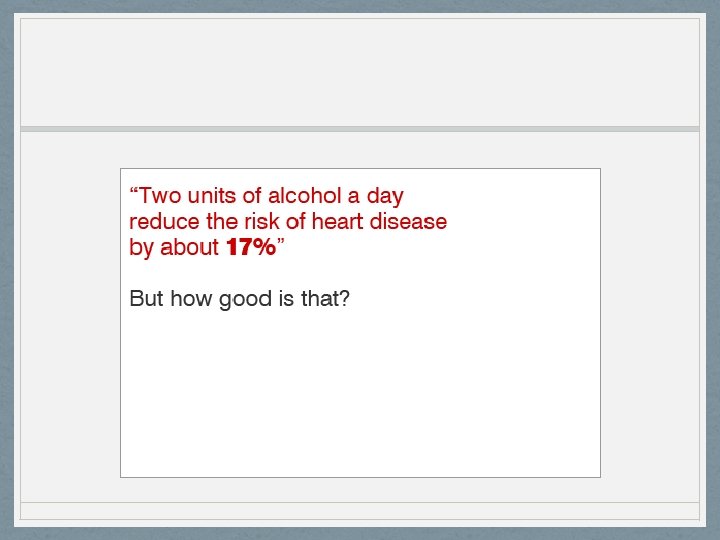This screenshot has width=720, height=540.
Task: Click the gray horizontal divider under the title
Action: pyautogui.click(x=360, y=129)
